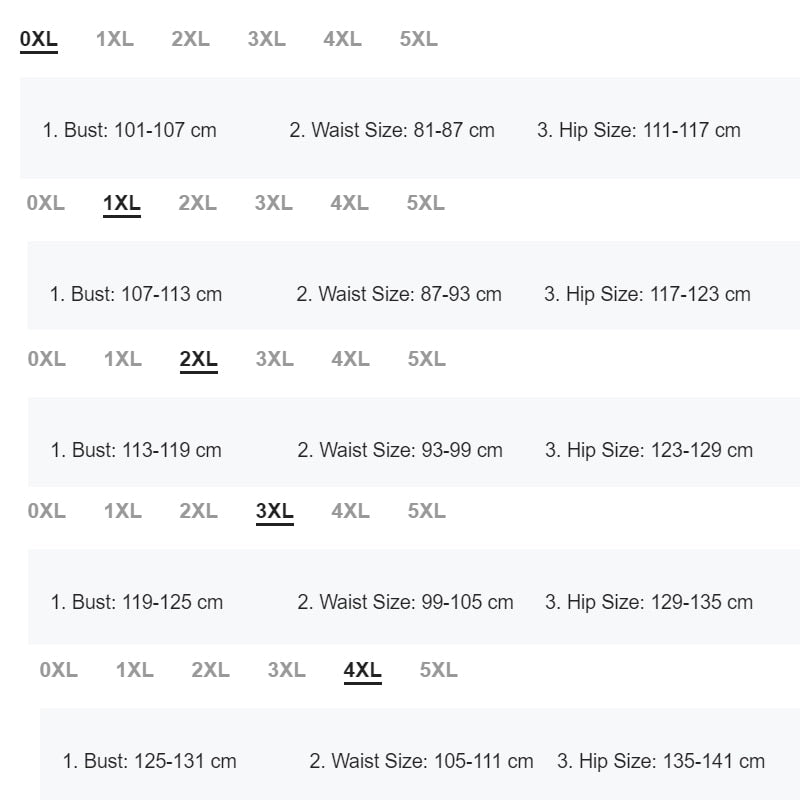Screen dimensions: 800x800
Task: Switch to 0XL in the second size row
Action: coord(45,203)
